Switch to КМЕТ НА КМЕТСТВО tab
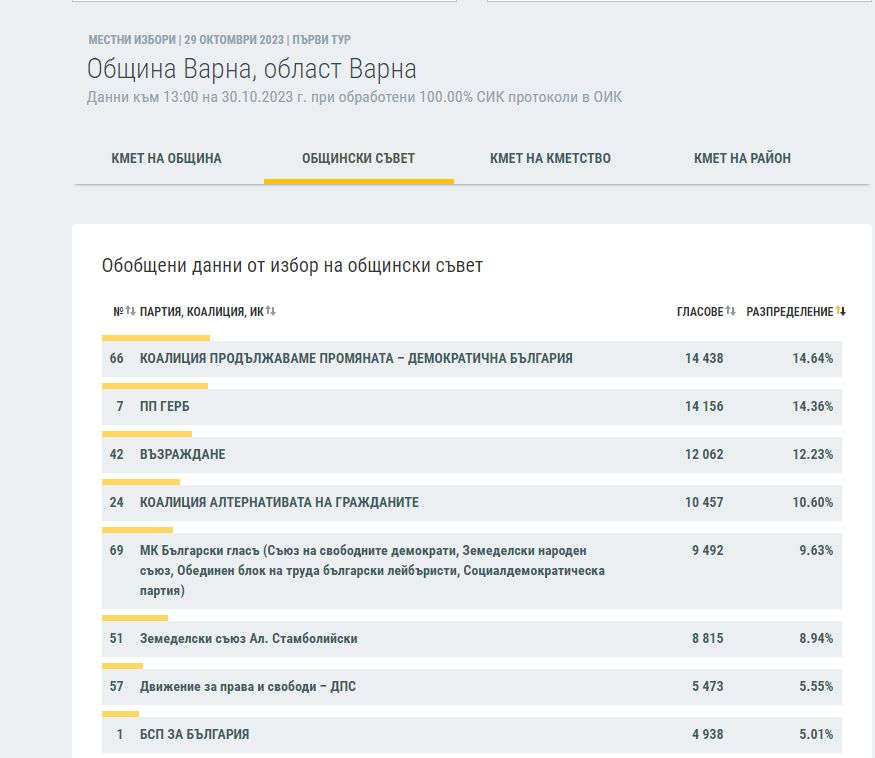 click(x=550, y=158)
